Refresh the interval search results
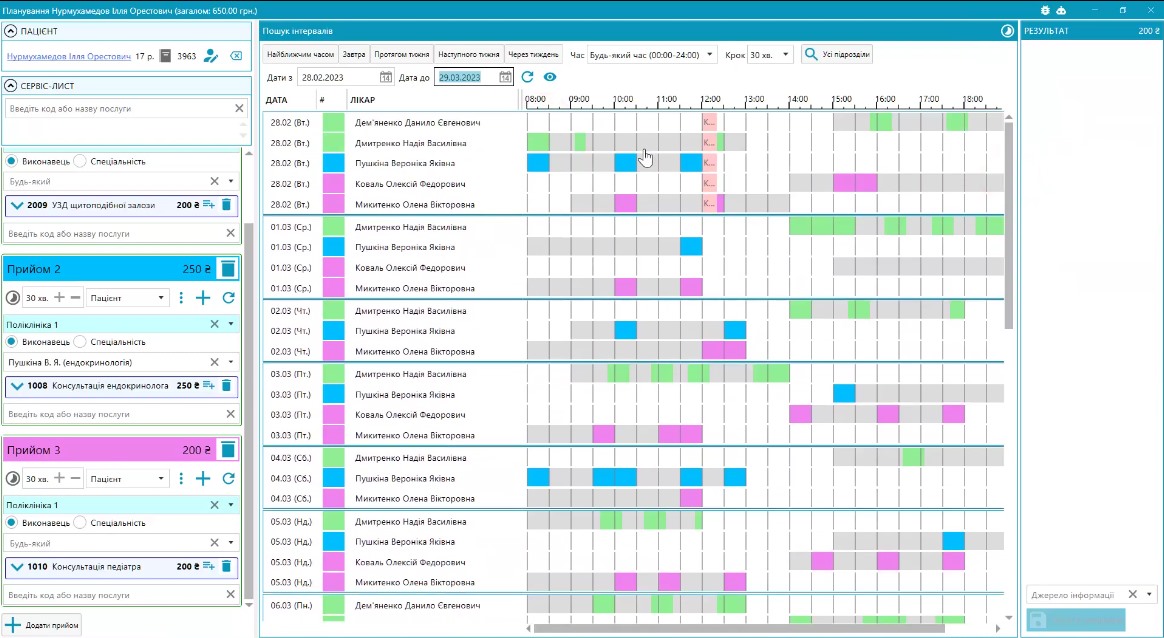This screenshot has width=1164, height=638. tap(527, 77)
